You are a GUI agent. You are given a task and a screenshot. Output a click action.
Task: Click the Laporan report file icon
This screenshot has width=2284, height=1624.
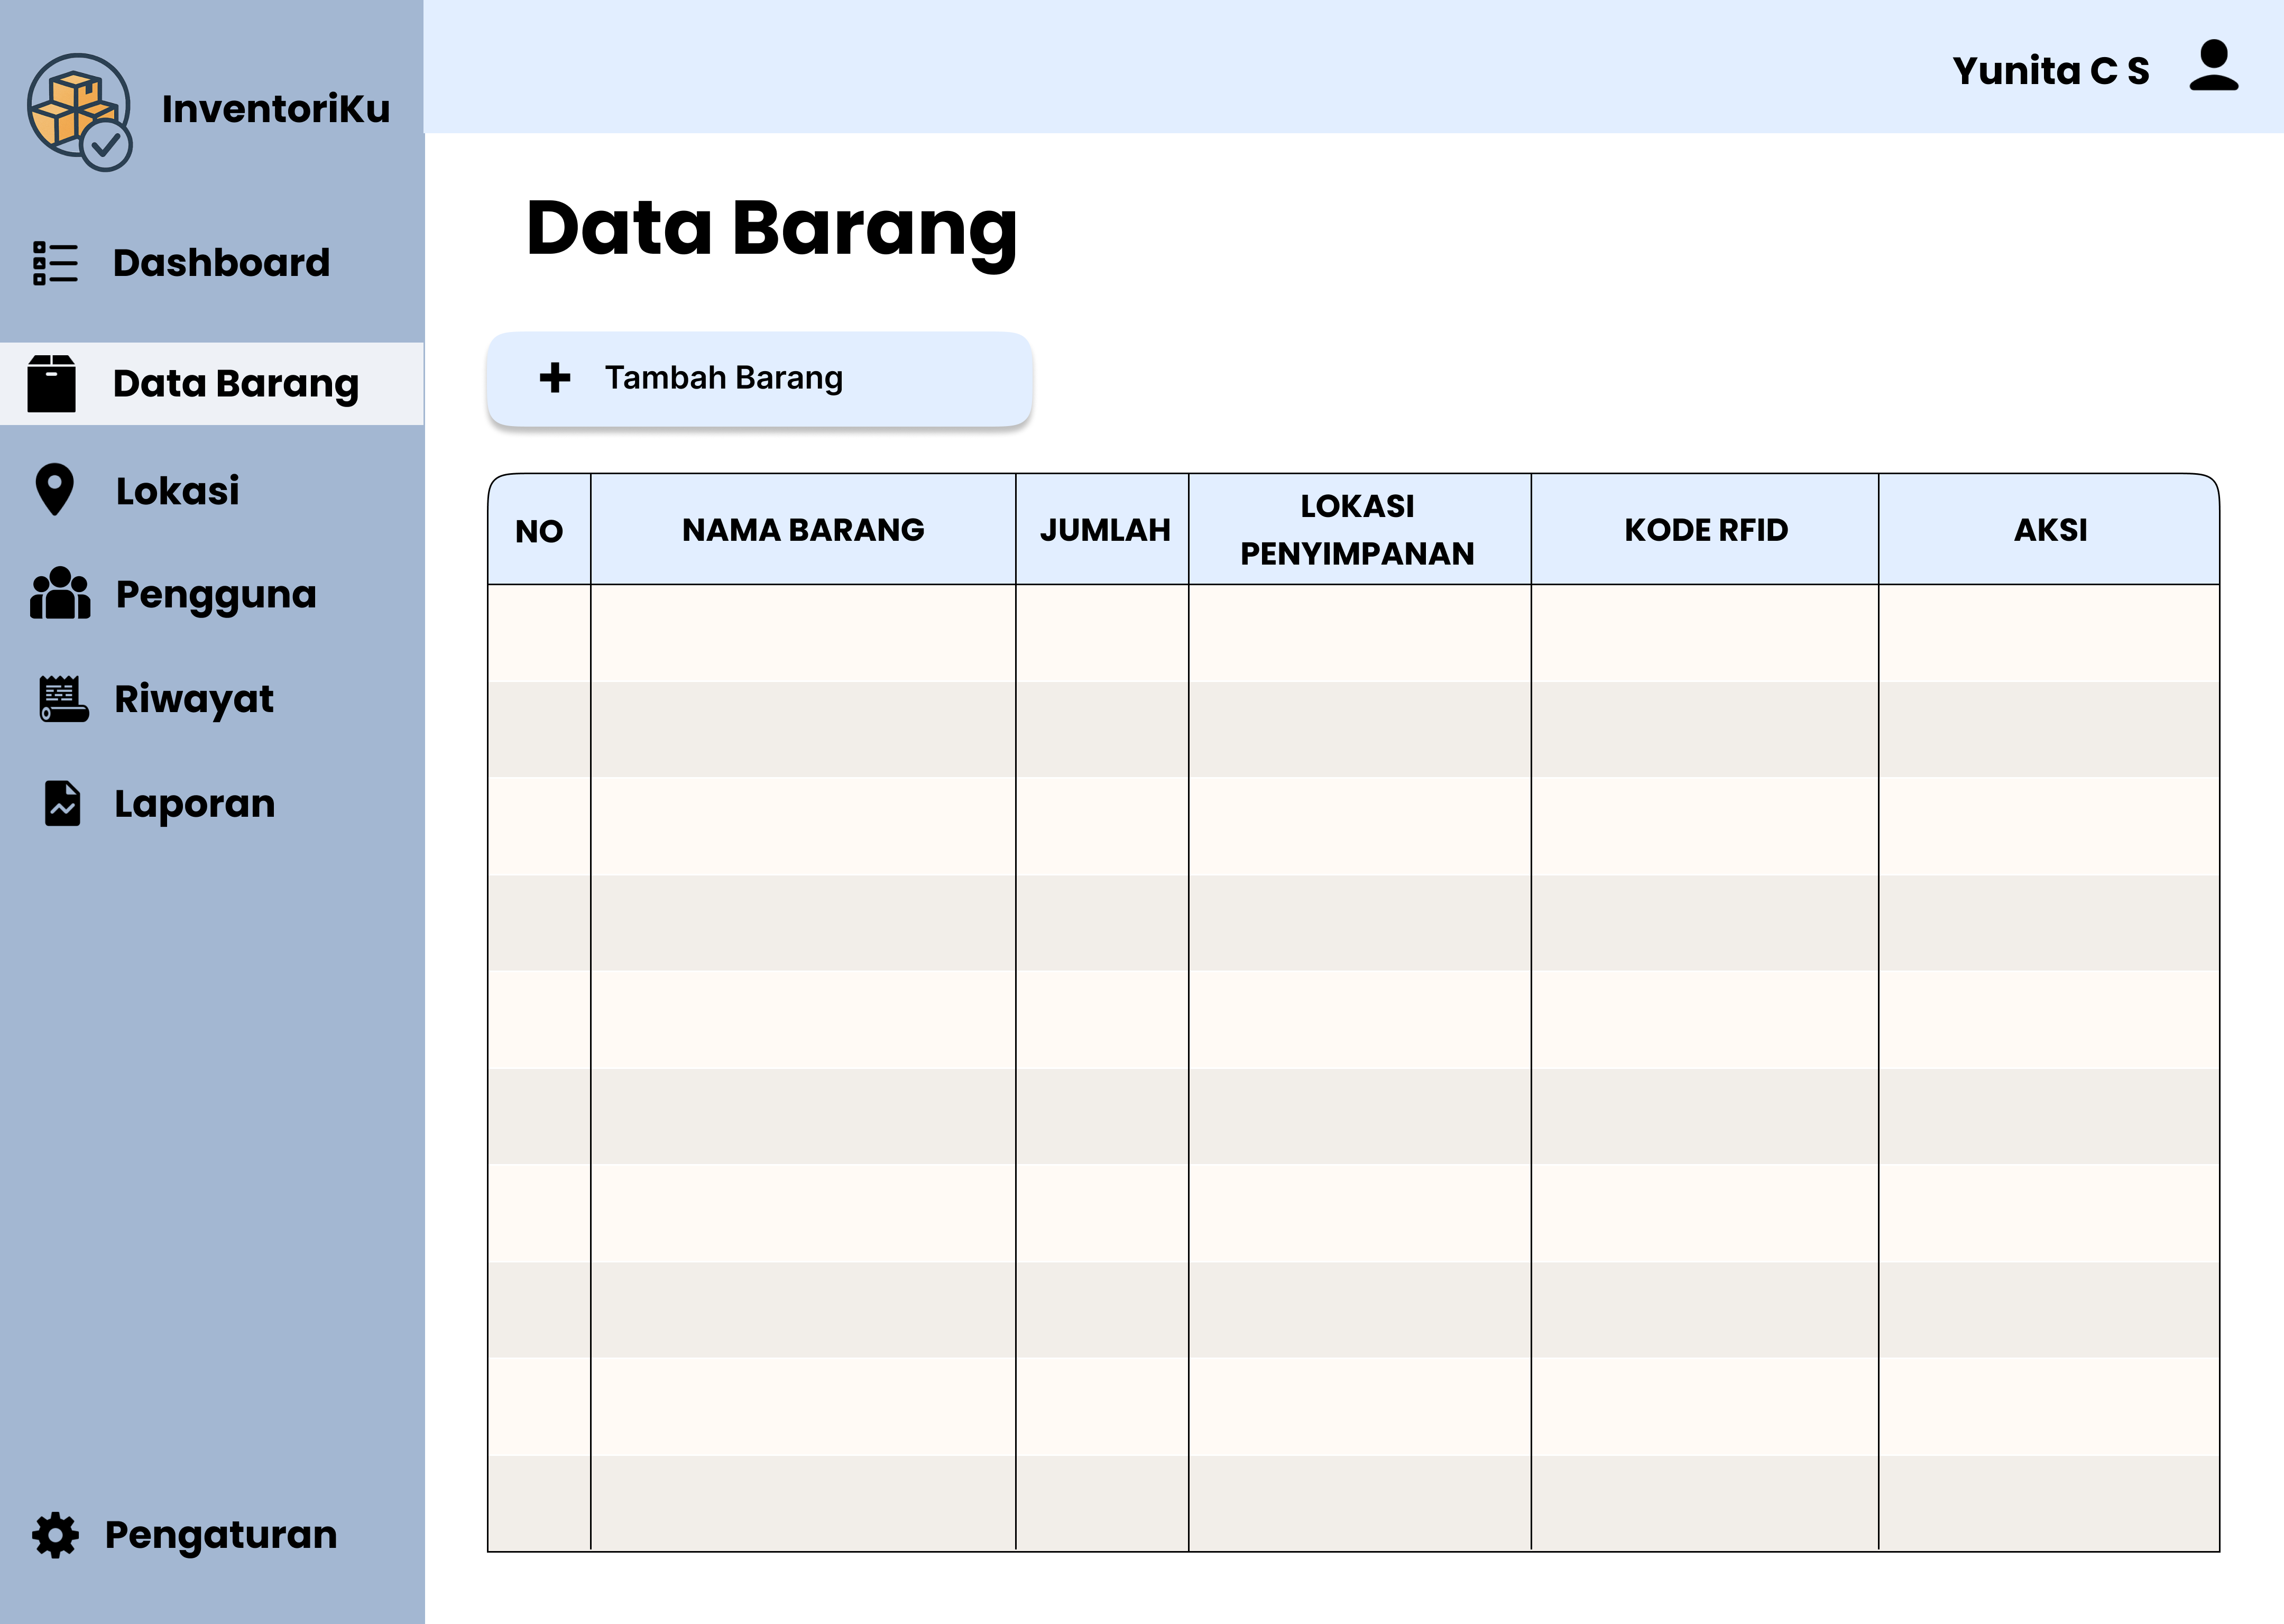(62, 803)
